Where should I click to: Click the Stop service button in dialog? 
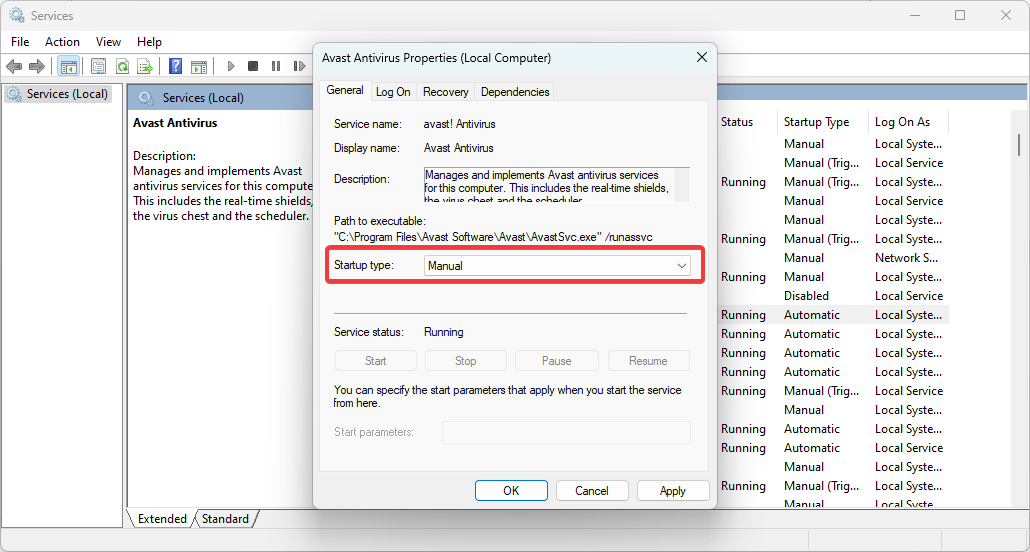coord(466,361)
